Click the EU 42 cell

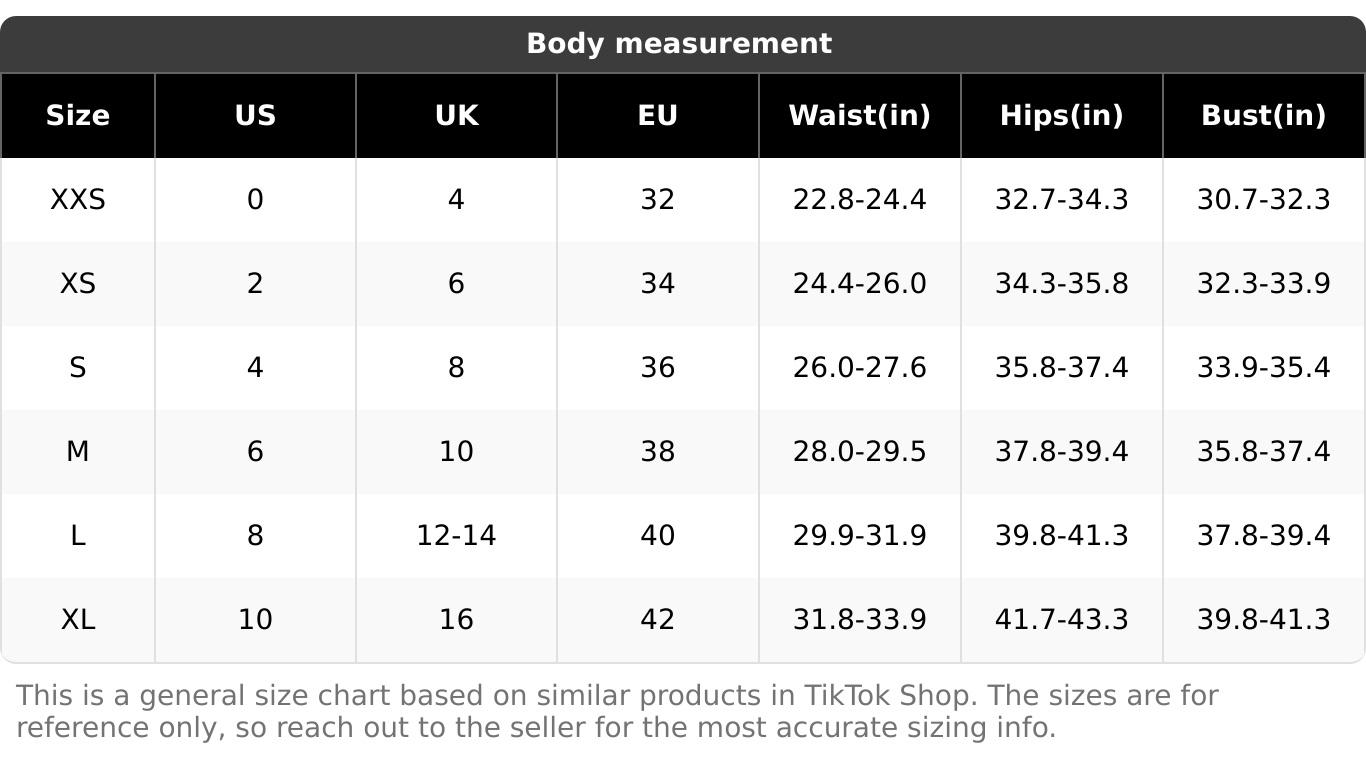(657, 620)
